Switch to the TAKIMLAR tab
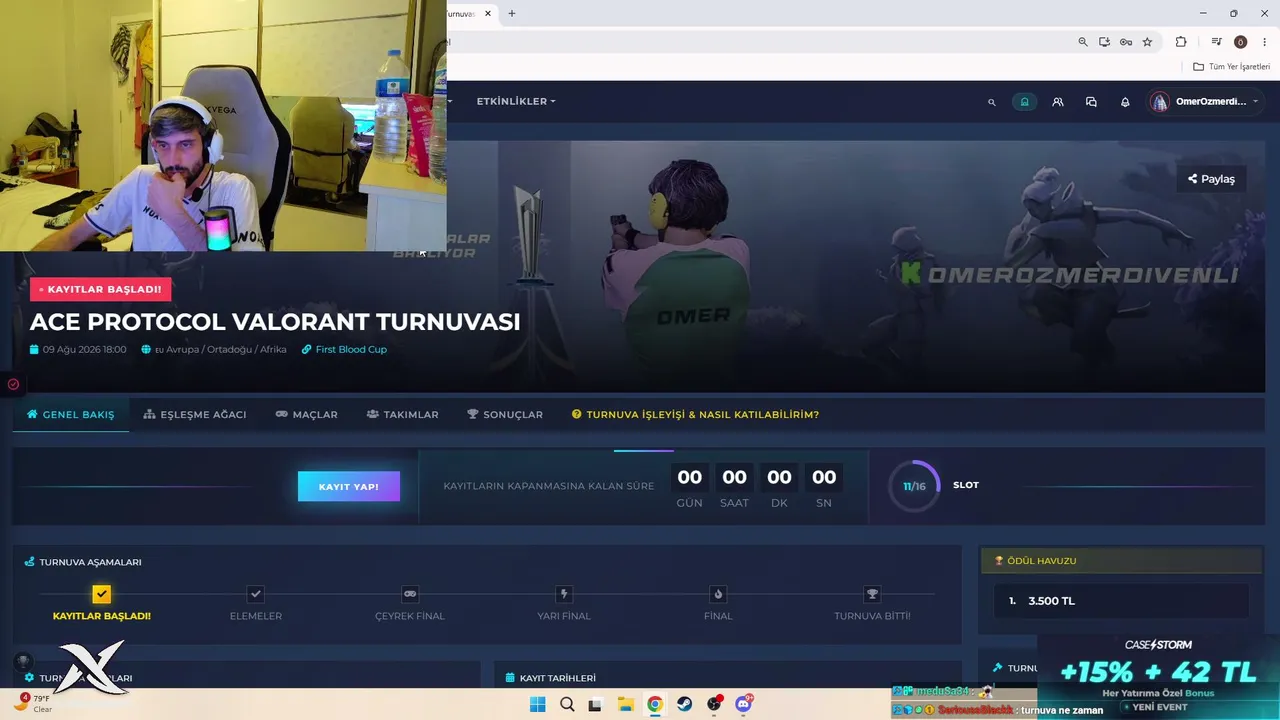This screenshot has height=720, width=1280. click(403, 414)
